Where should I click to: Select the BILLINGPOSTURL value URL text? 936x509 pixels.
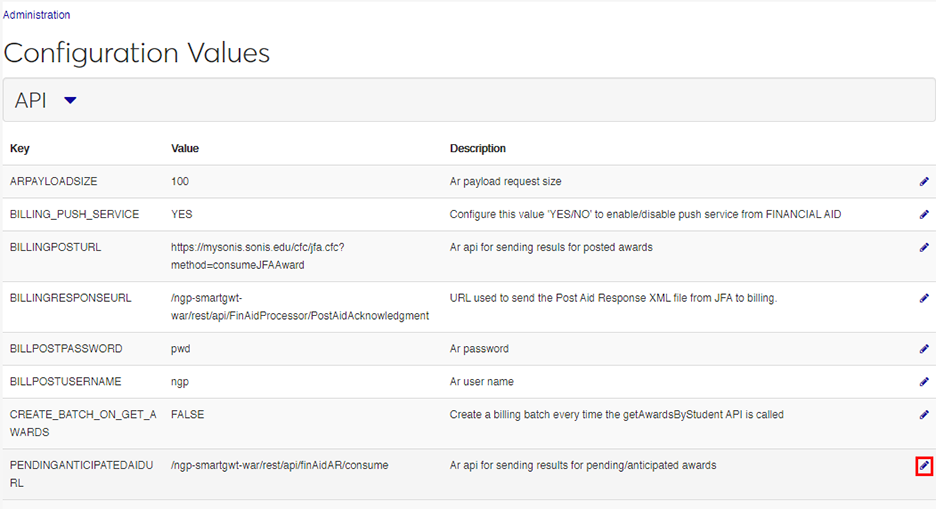pyautogui.click(x=257, y=256)
